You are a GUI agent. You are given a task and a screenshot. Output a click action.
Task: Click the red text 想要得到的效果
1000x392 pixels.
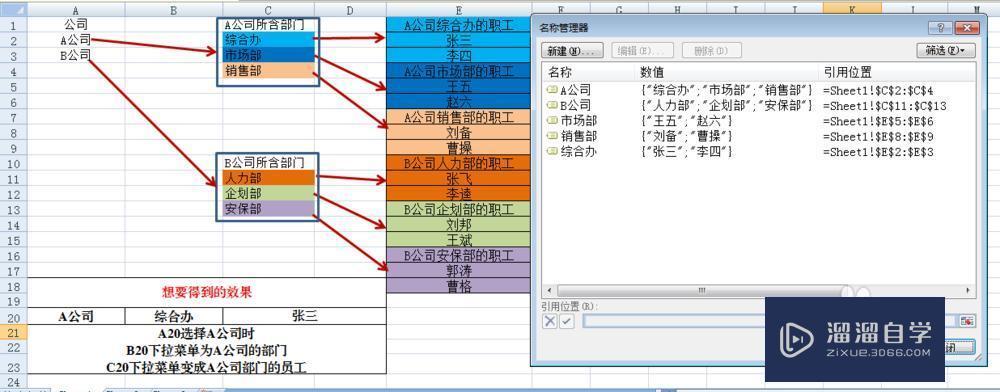(x=207, y=293)
